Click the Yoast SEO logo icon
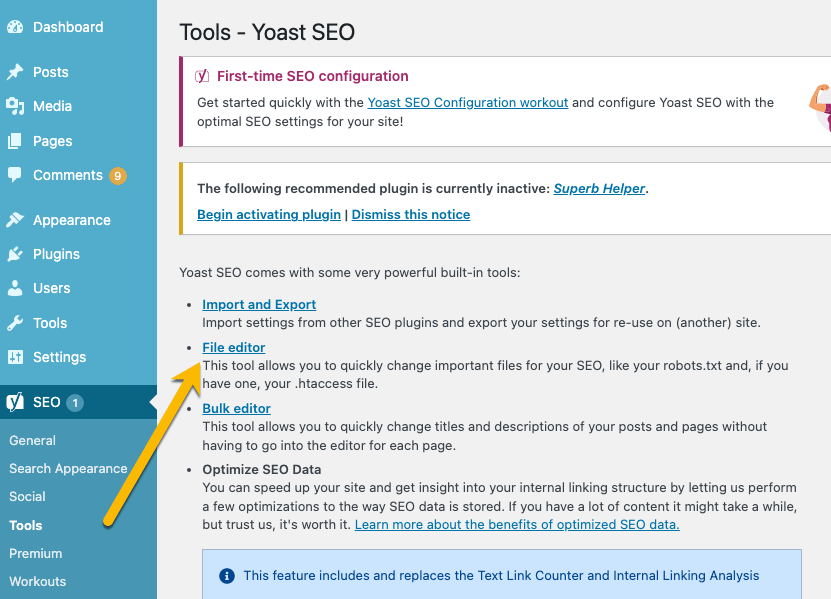The width and height of the screenshot is (831, 599). click(17, 402)
